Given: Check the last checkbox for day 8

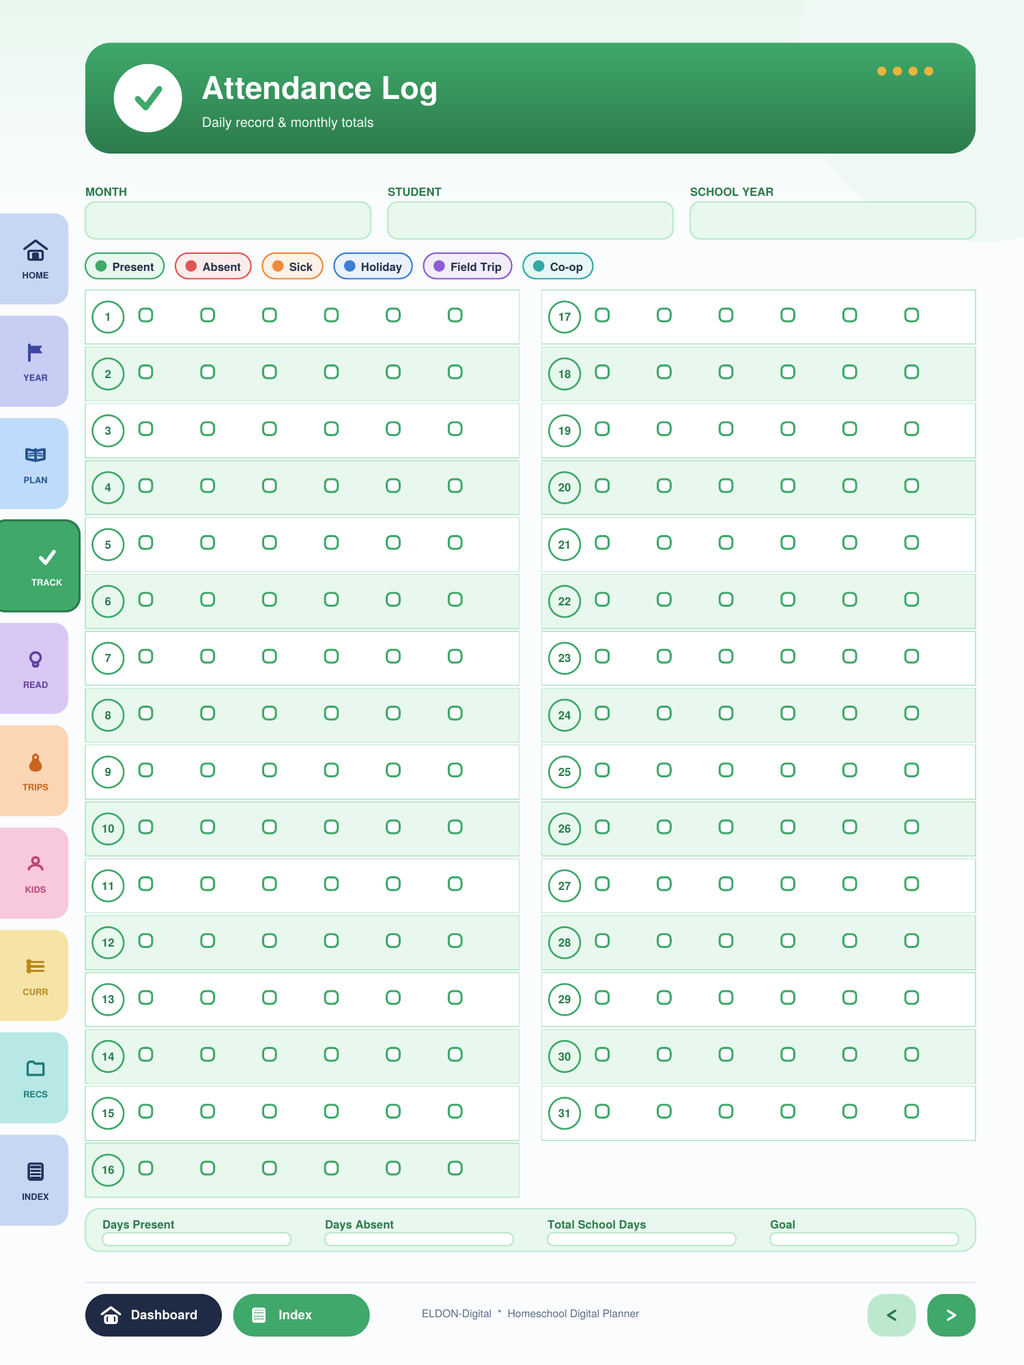Looking at the screenshot, I should pyautogui.click(x=455, y=713).
